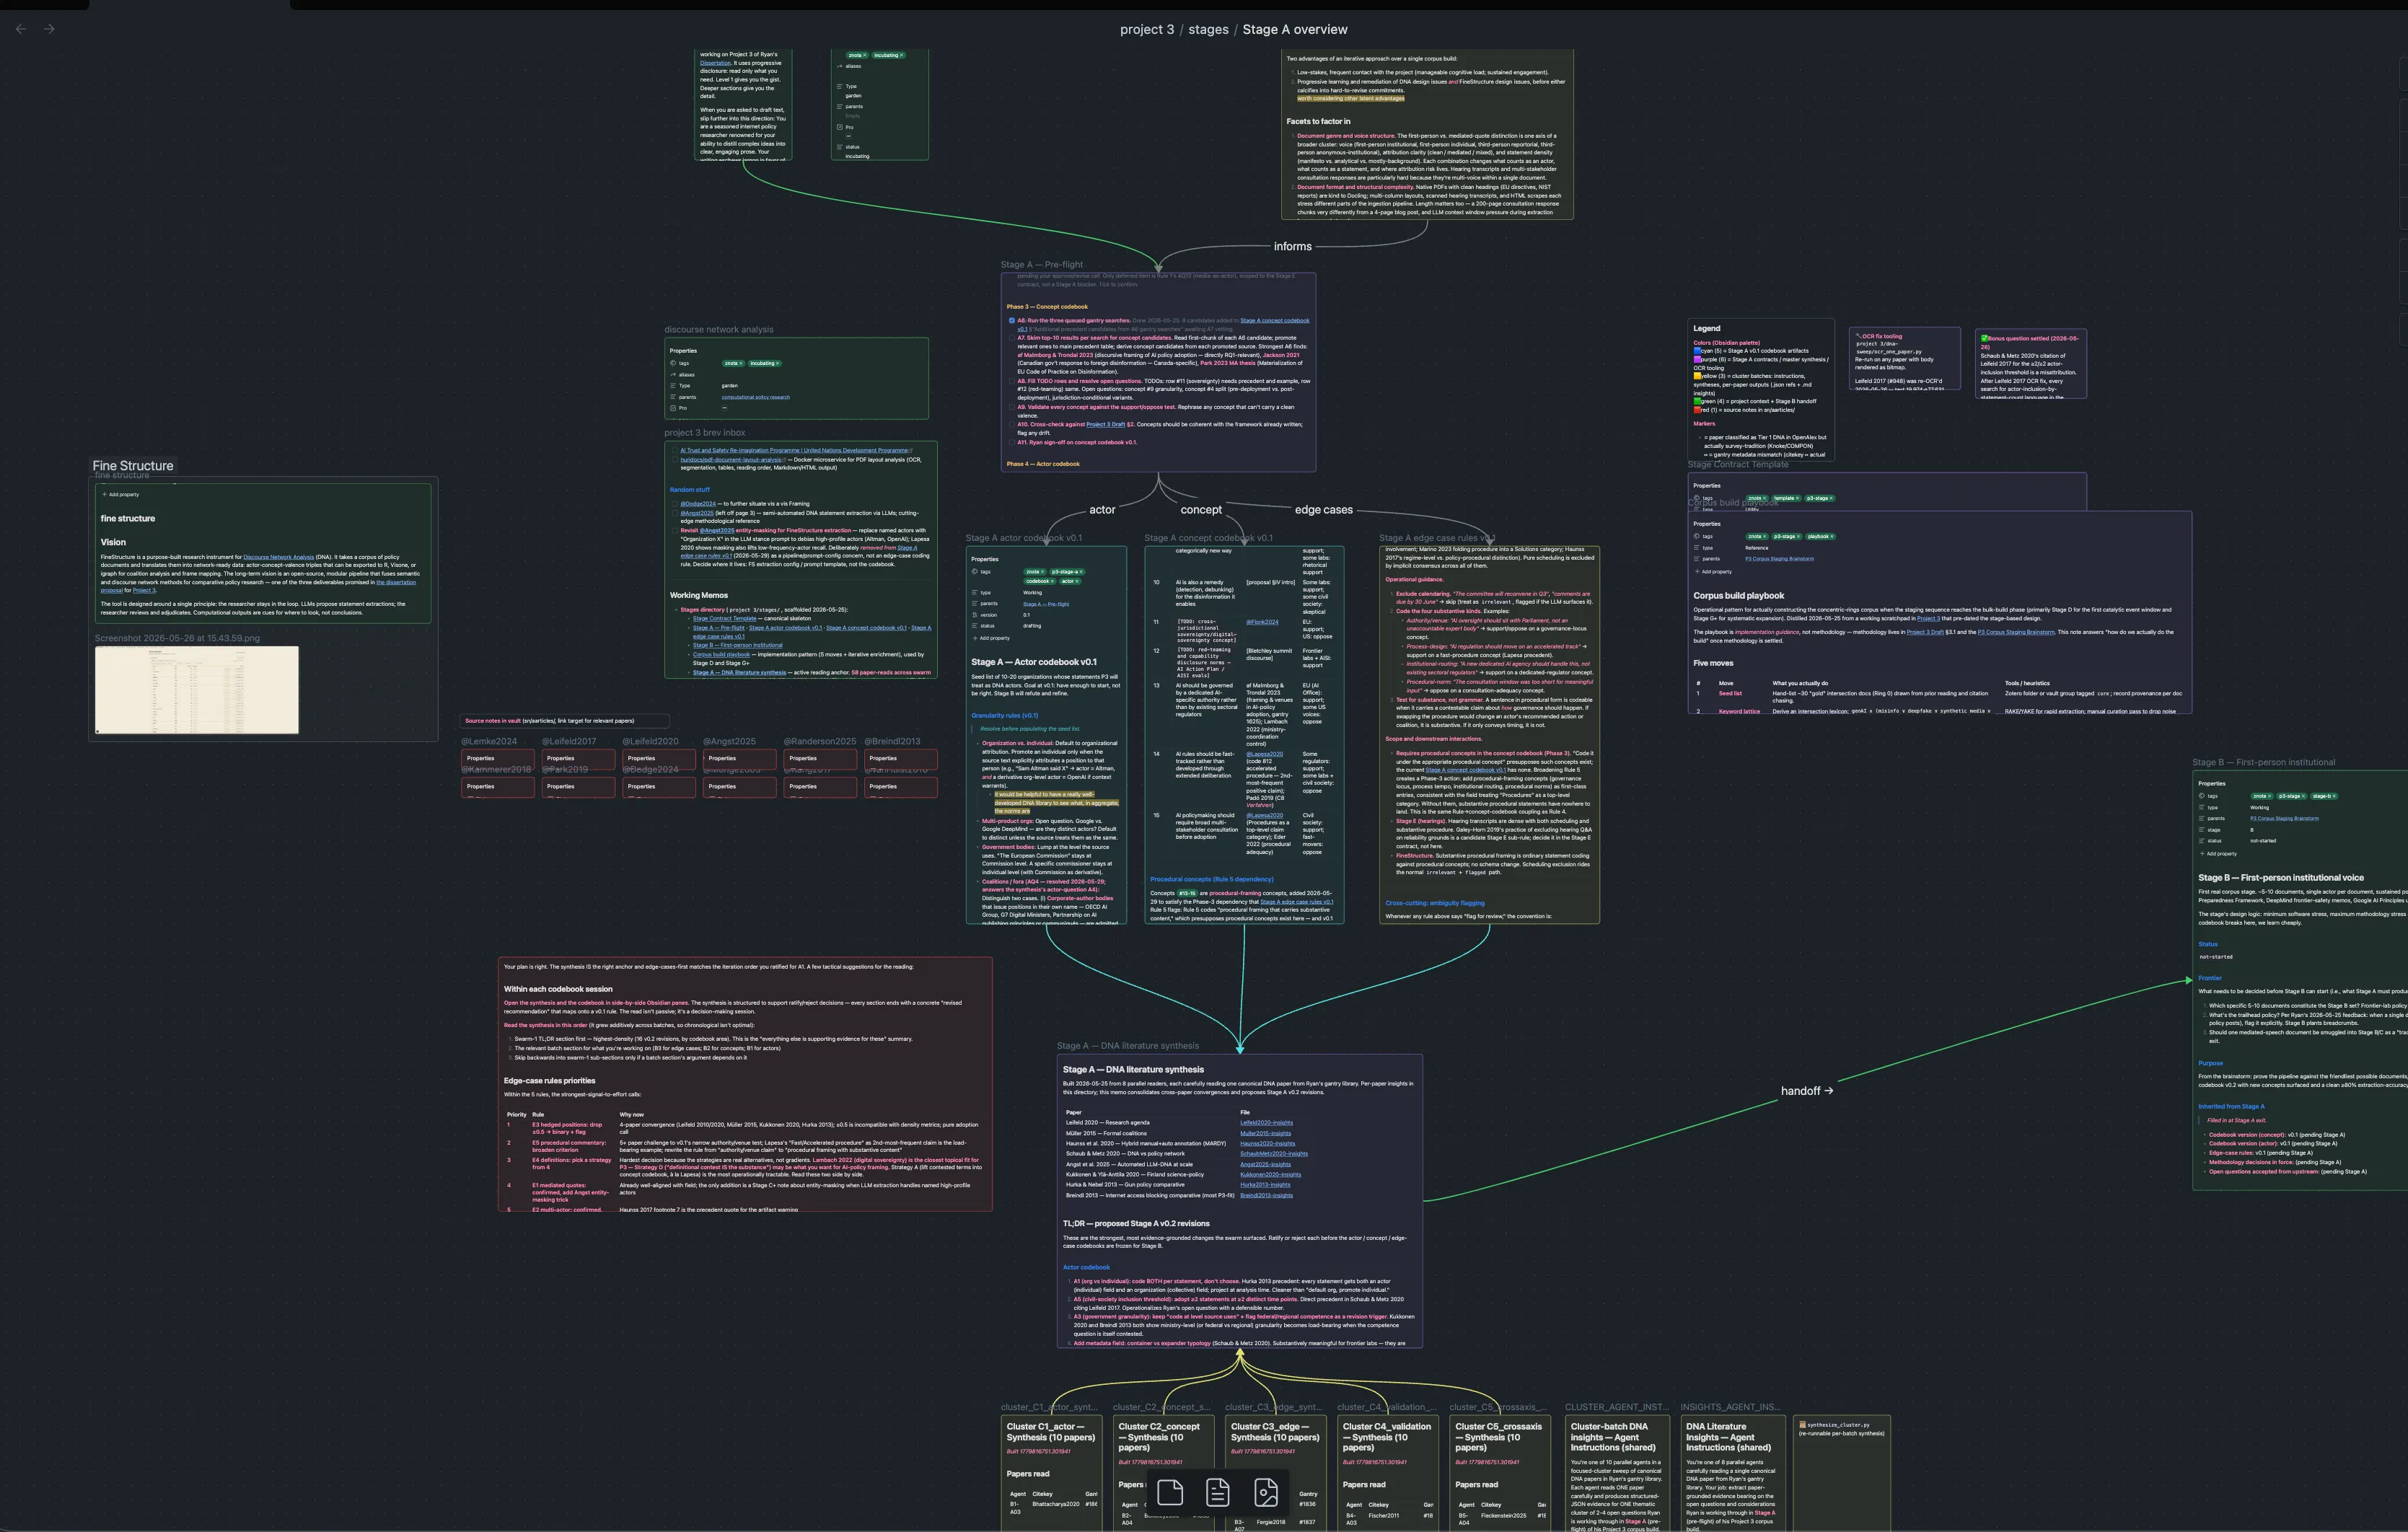Screen dimensions: 2408x1532
Task: Uncheck the A6 gantry searches task
Action: (1012, 321)
